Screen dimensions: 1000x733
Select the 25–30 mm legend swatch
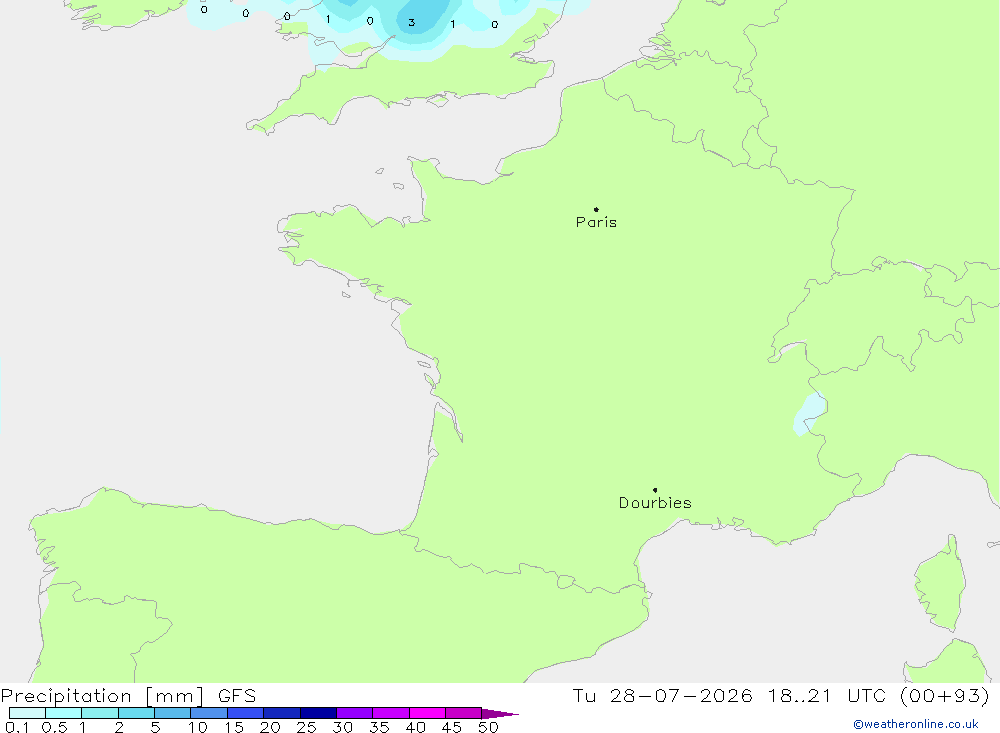(x=318, y=713)
